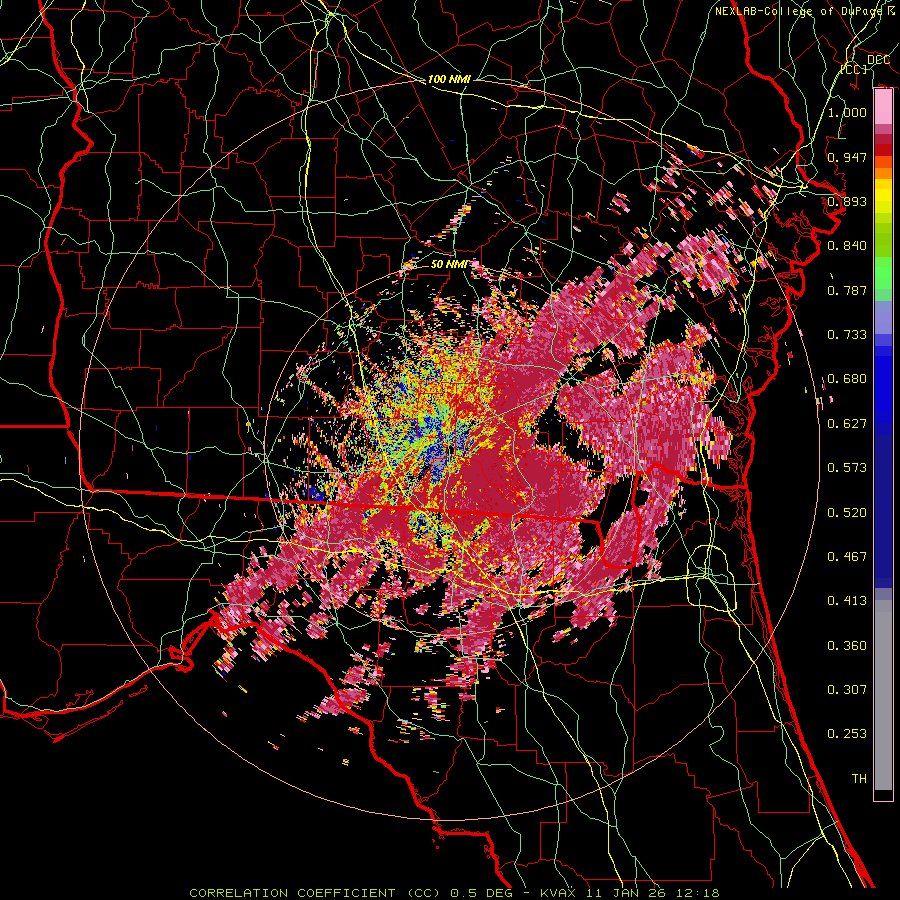This screenshot has height=900, width=900.
Task: Select the 0.467 legend value
Action: [847, 557]
